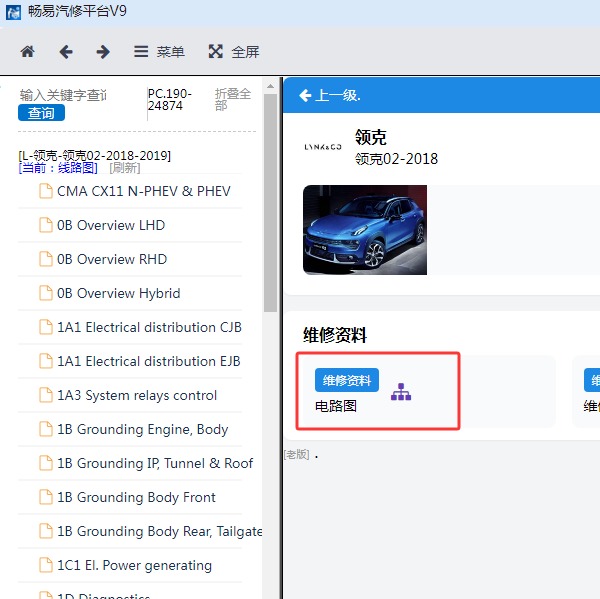Screen dimensions: 600x599
Task: Open 1B Grounding Body Front
Action: (136, 498)
